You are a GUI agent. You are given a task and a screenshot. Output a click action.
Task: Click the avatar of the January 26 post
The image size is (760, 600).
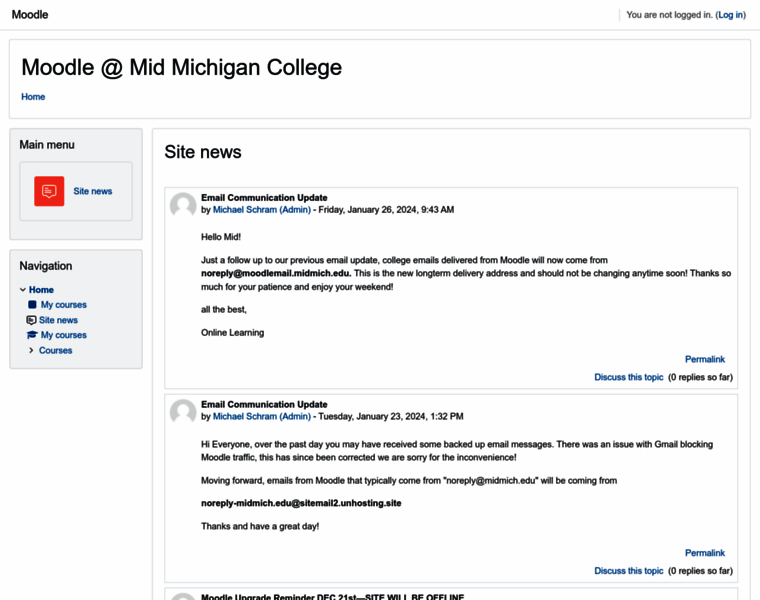pyautogui.click(x=183, y=205)
